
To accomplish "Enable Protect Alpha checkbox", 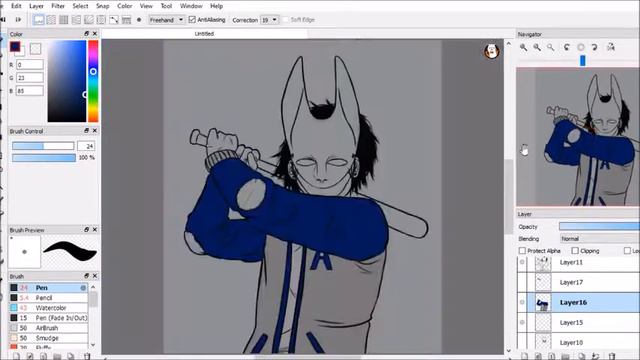I will 522,251.
